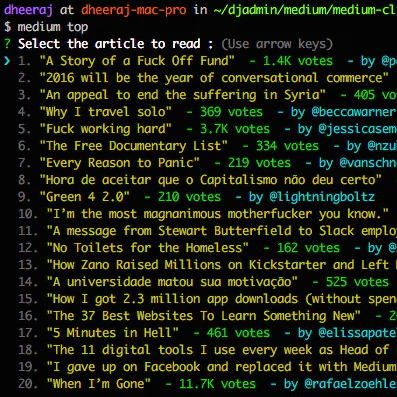Click author handle "@lightningboltz"
This screenshot has width=397, height=397.
tap(322, 197)
